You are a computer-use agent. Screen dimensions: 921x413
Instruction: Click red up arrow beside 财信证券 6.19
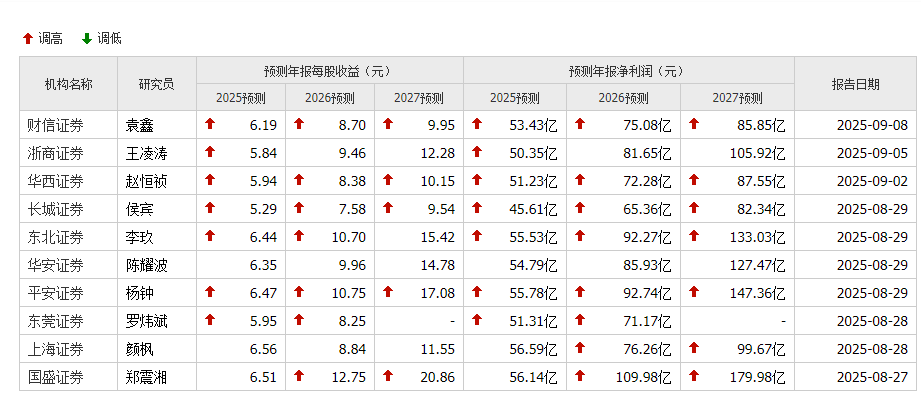coord(210,124)
